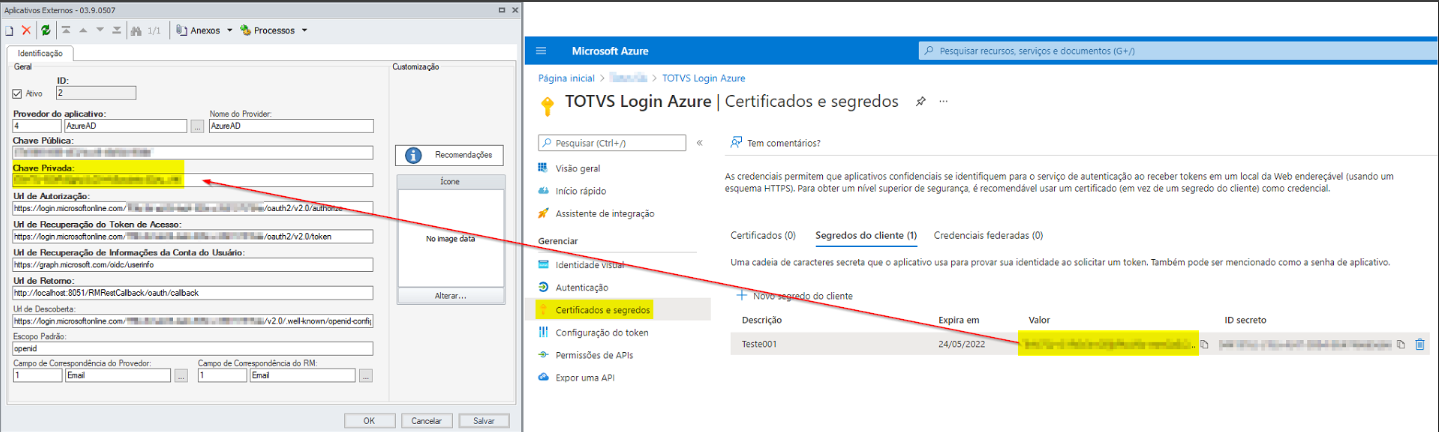The height and width of the screenshot is (432, 1439).
Task: Open the Processos toolbar item
Action: tap(267, 30)
